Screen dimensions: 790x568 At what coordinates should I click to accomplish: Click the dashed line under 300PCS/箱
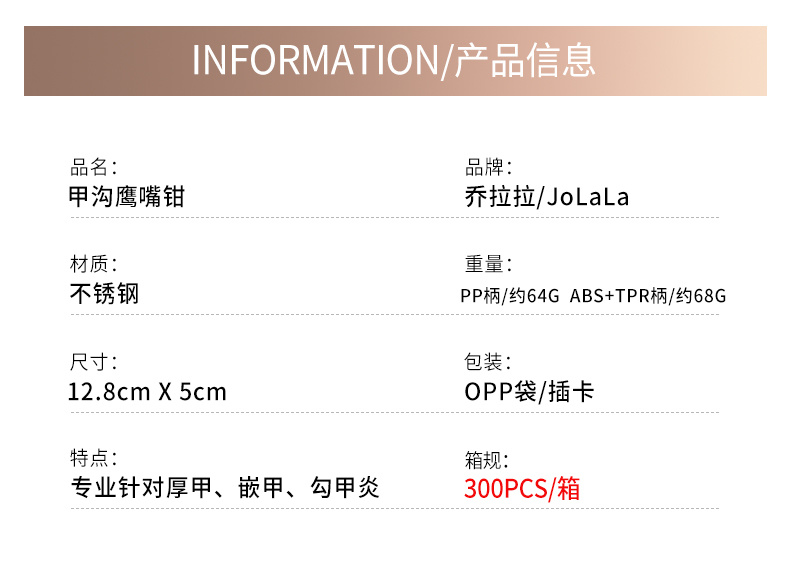pos(590,509)
